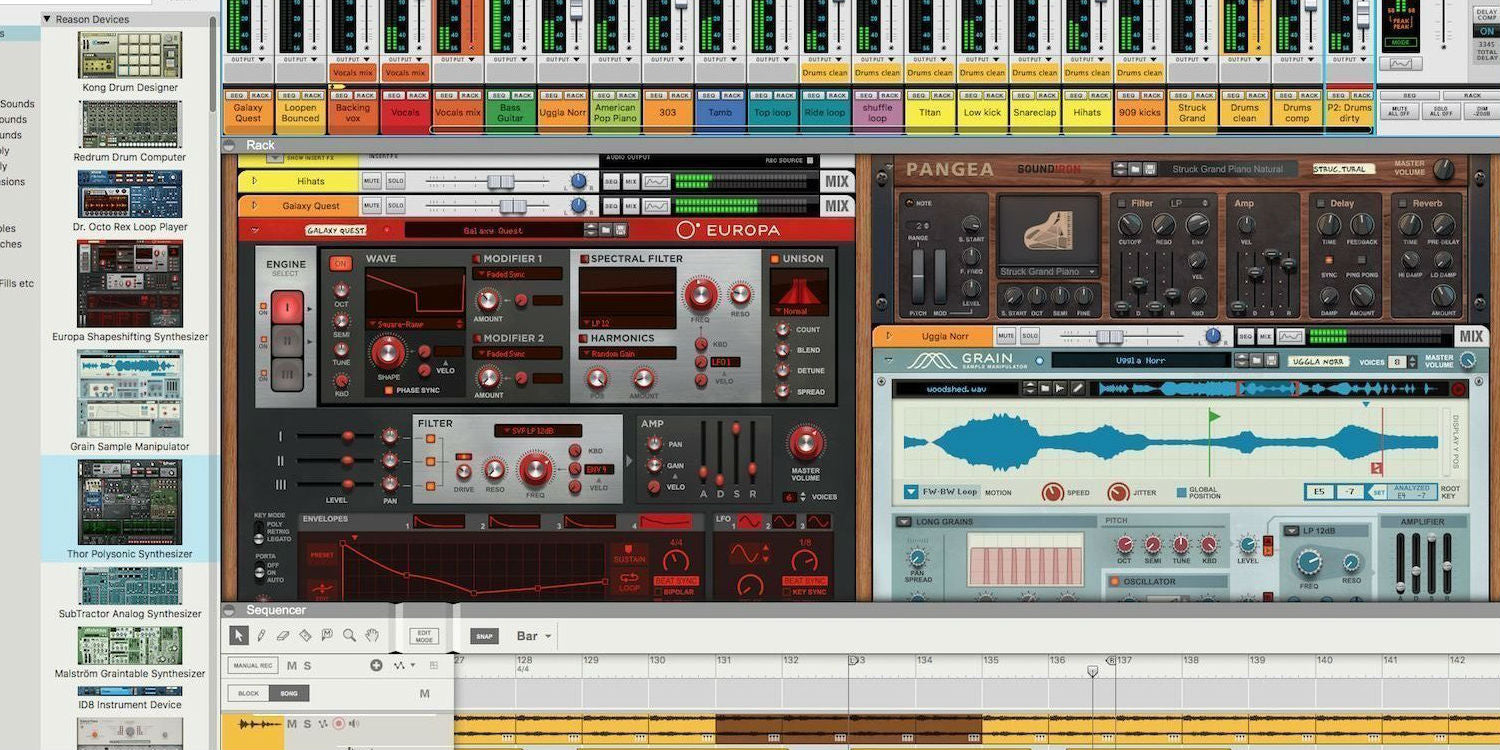Click the record enable icon on the audio track
The image size is (1500, 750).
click(x=338, y=724)
